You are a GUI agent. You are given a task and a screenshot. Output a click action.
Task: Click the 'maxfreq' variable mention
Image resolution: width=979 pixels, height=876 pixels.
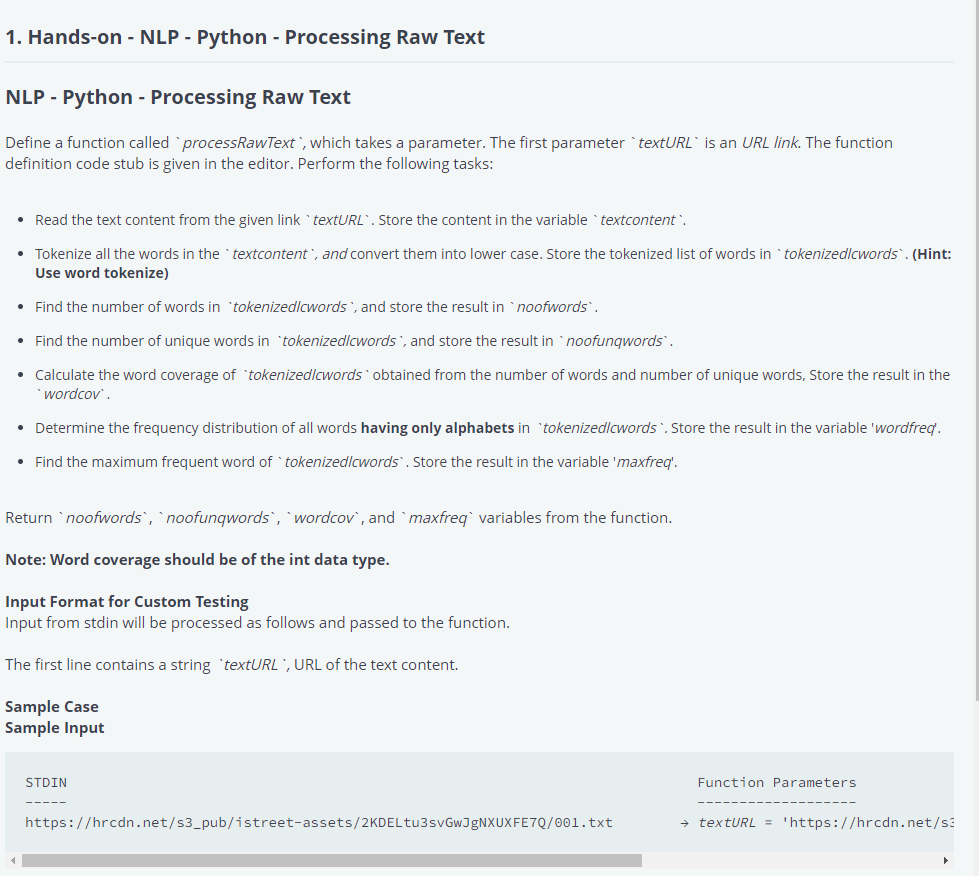click(644, 461)
